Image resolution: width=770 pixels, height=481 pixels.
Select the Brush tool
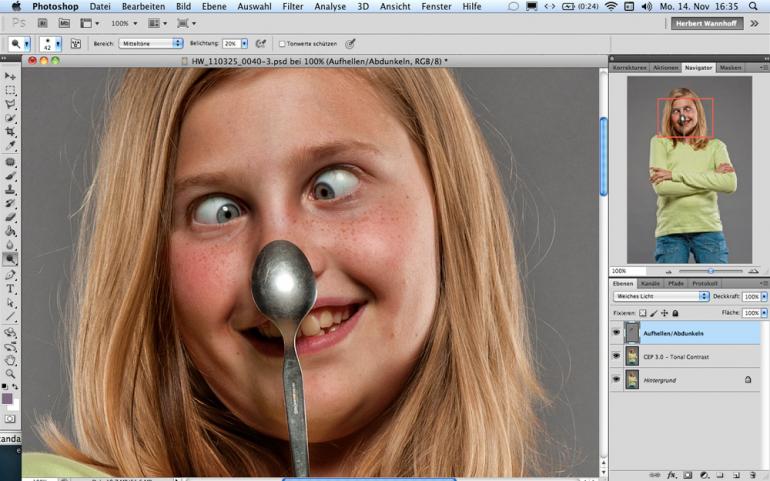[x=10, y=176]
